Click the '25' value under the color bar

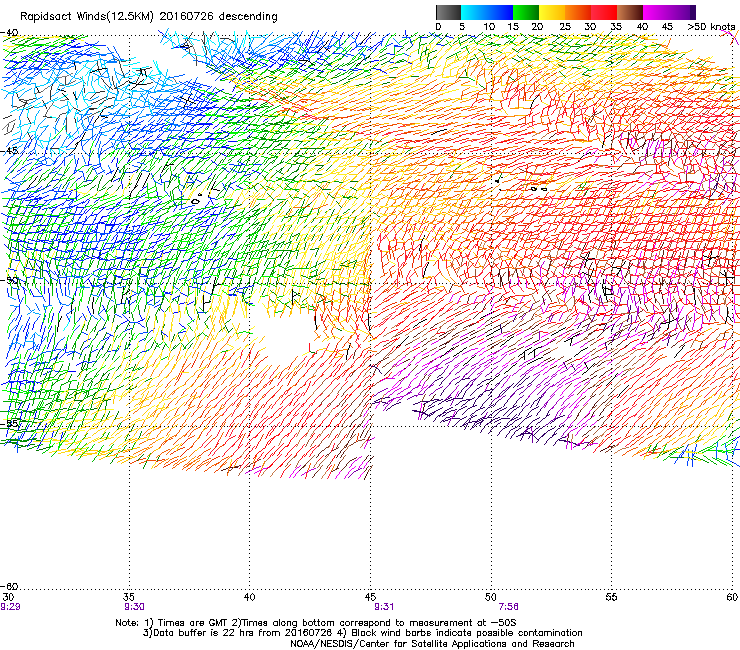coord(565,27)
